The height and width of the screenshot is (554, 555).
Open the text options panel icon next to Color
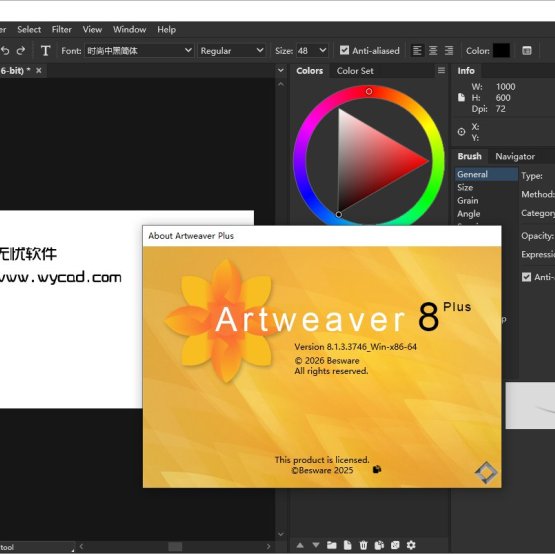pos(527,51)
